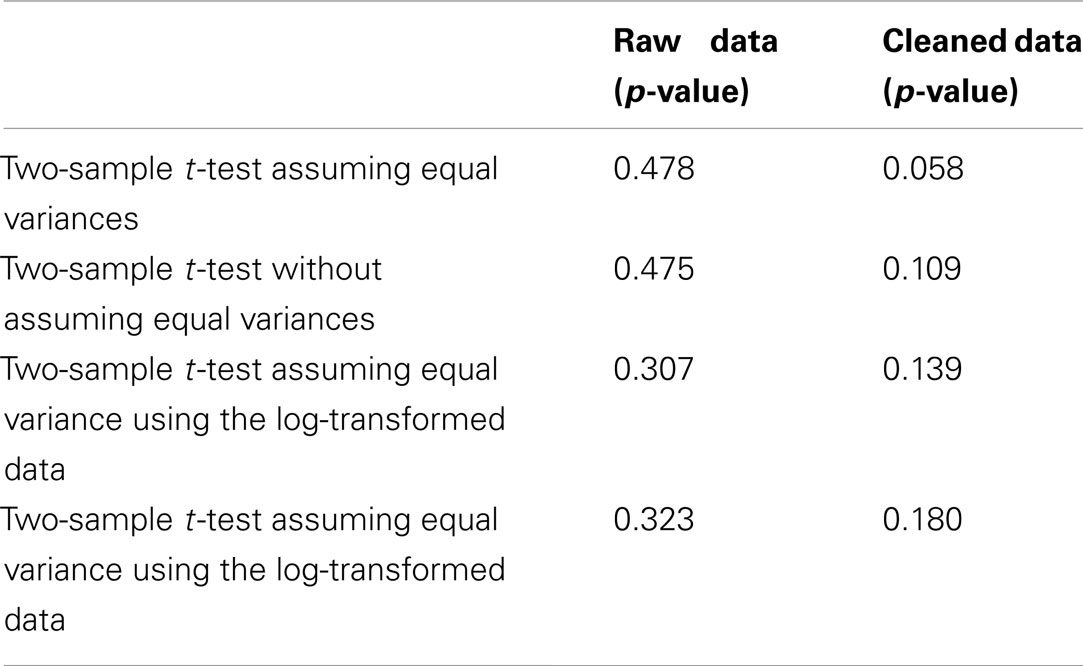The image size is (1083, 666).
Task: Select the raw data p-value 0.323
Action: pyautogui.click(x=653, y=520)
